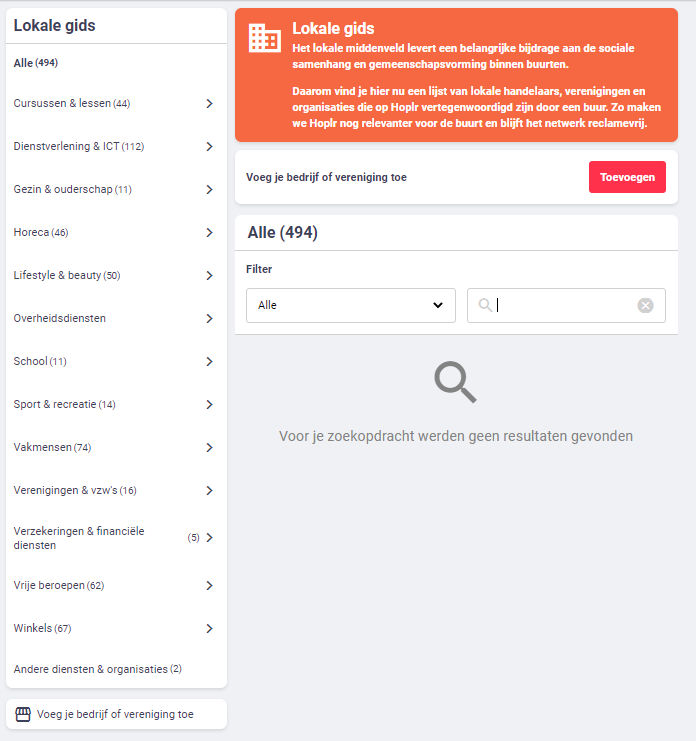The width and height of the screenshot is (696, 741).
Task: Click the shop icon in bottom card
Action: [23, 714]
